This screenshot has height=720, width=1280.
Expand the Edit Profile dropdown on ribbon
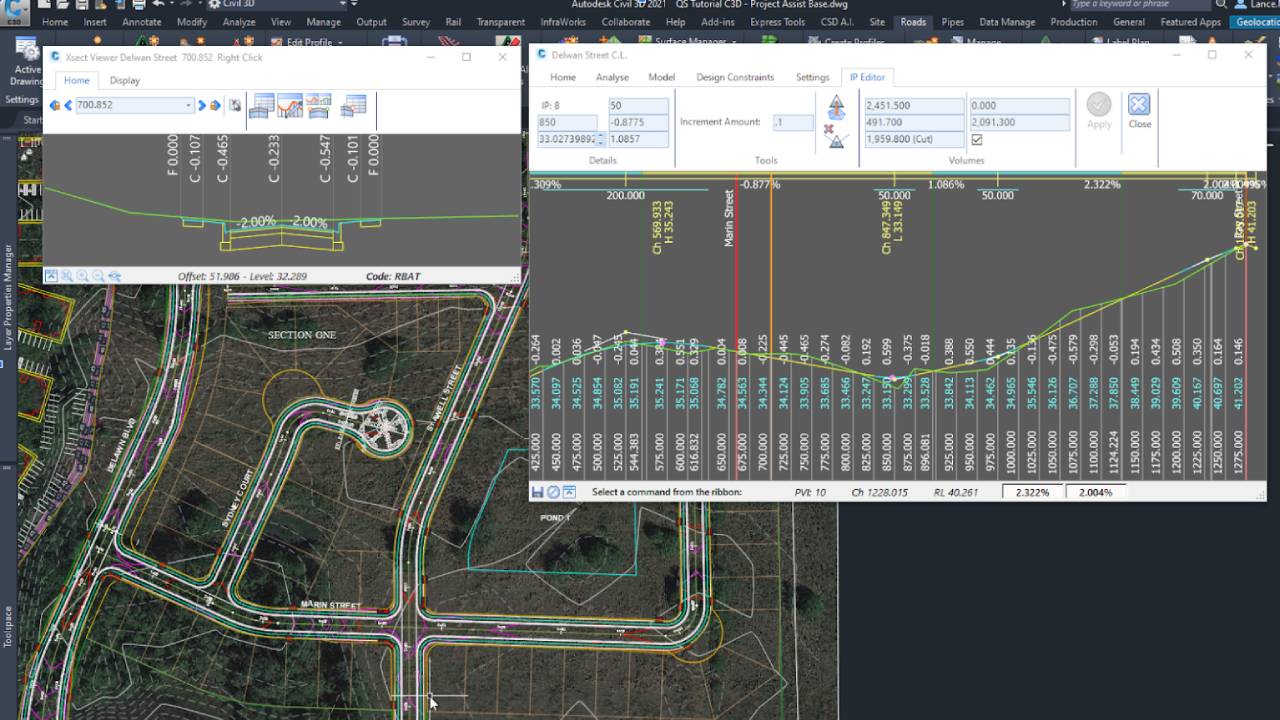pos(339,43)
